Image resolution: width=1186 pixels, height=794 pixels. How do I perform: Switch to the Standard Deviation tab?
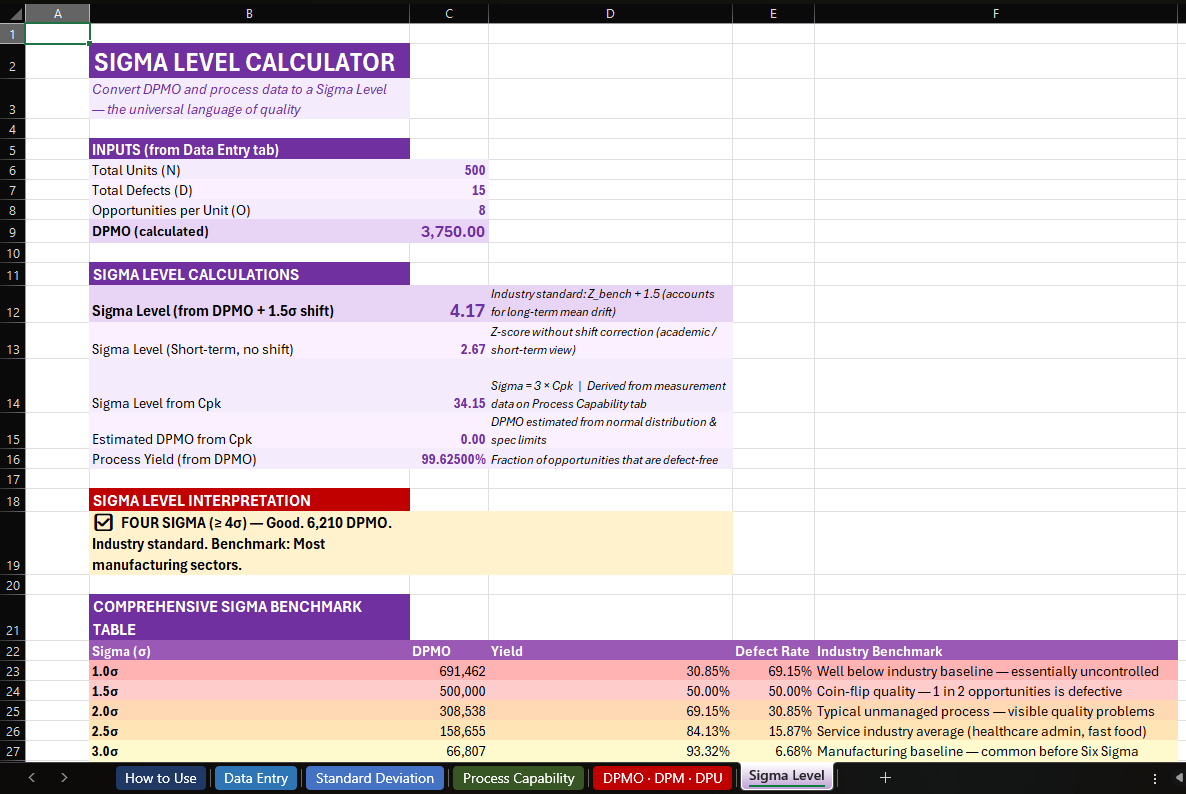374,777
